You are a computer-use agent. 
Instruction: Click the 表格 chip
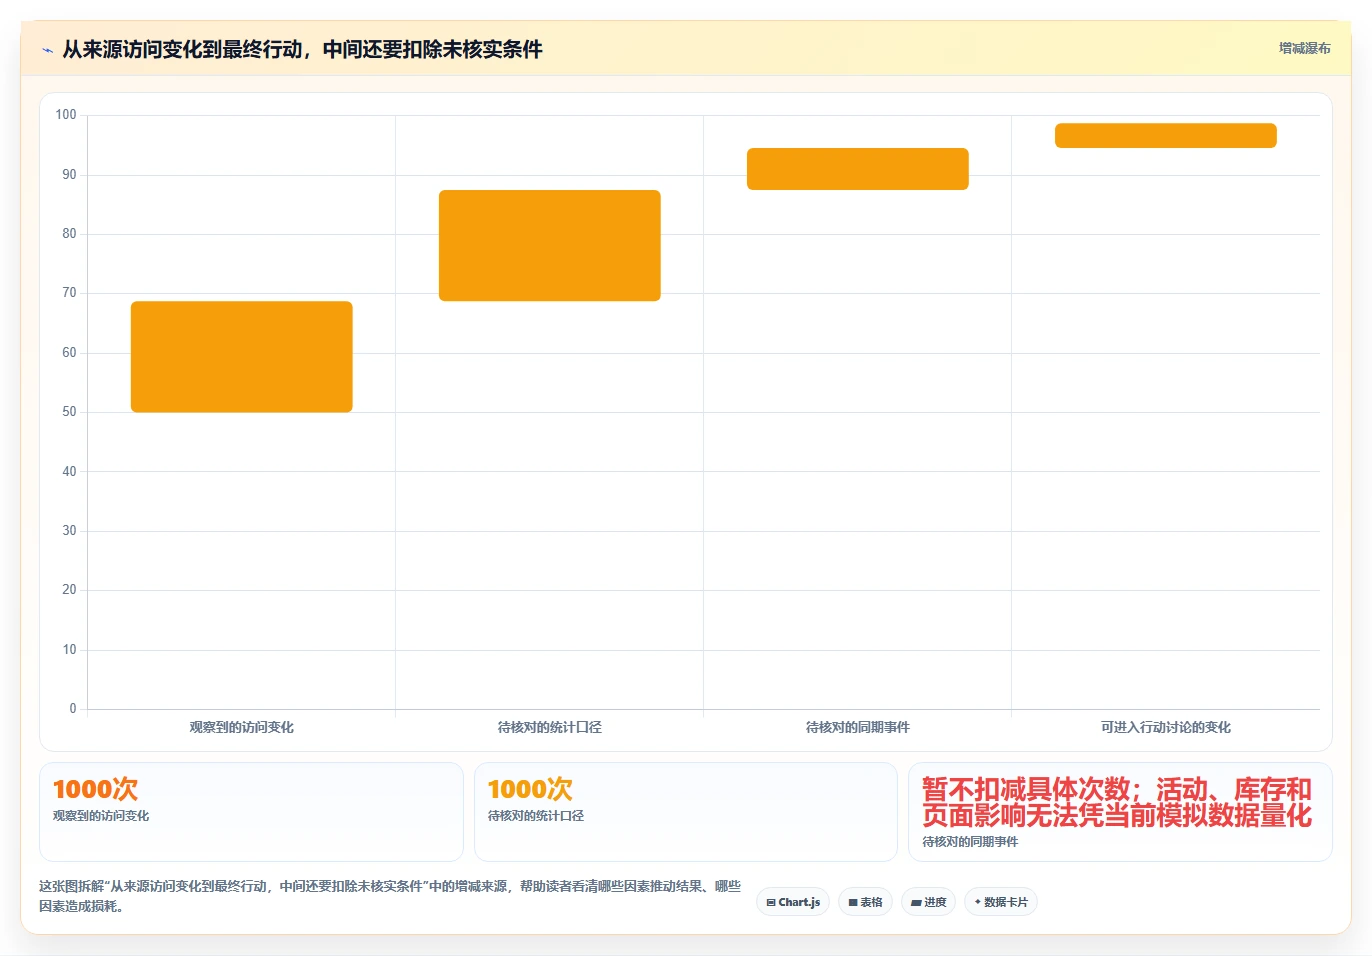865,902
